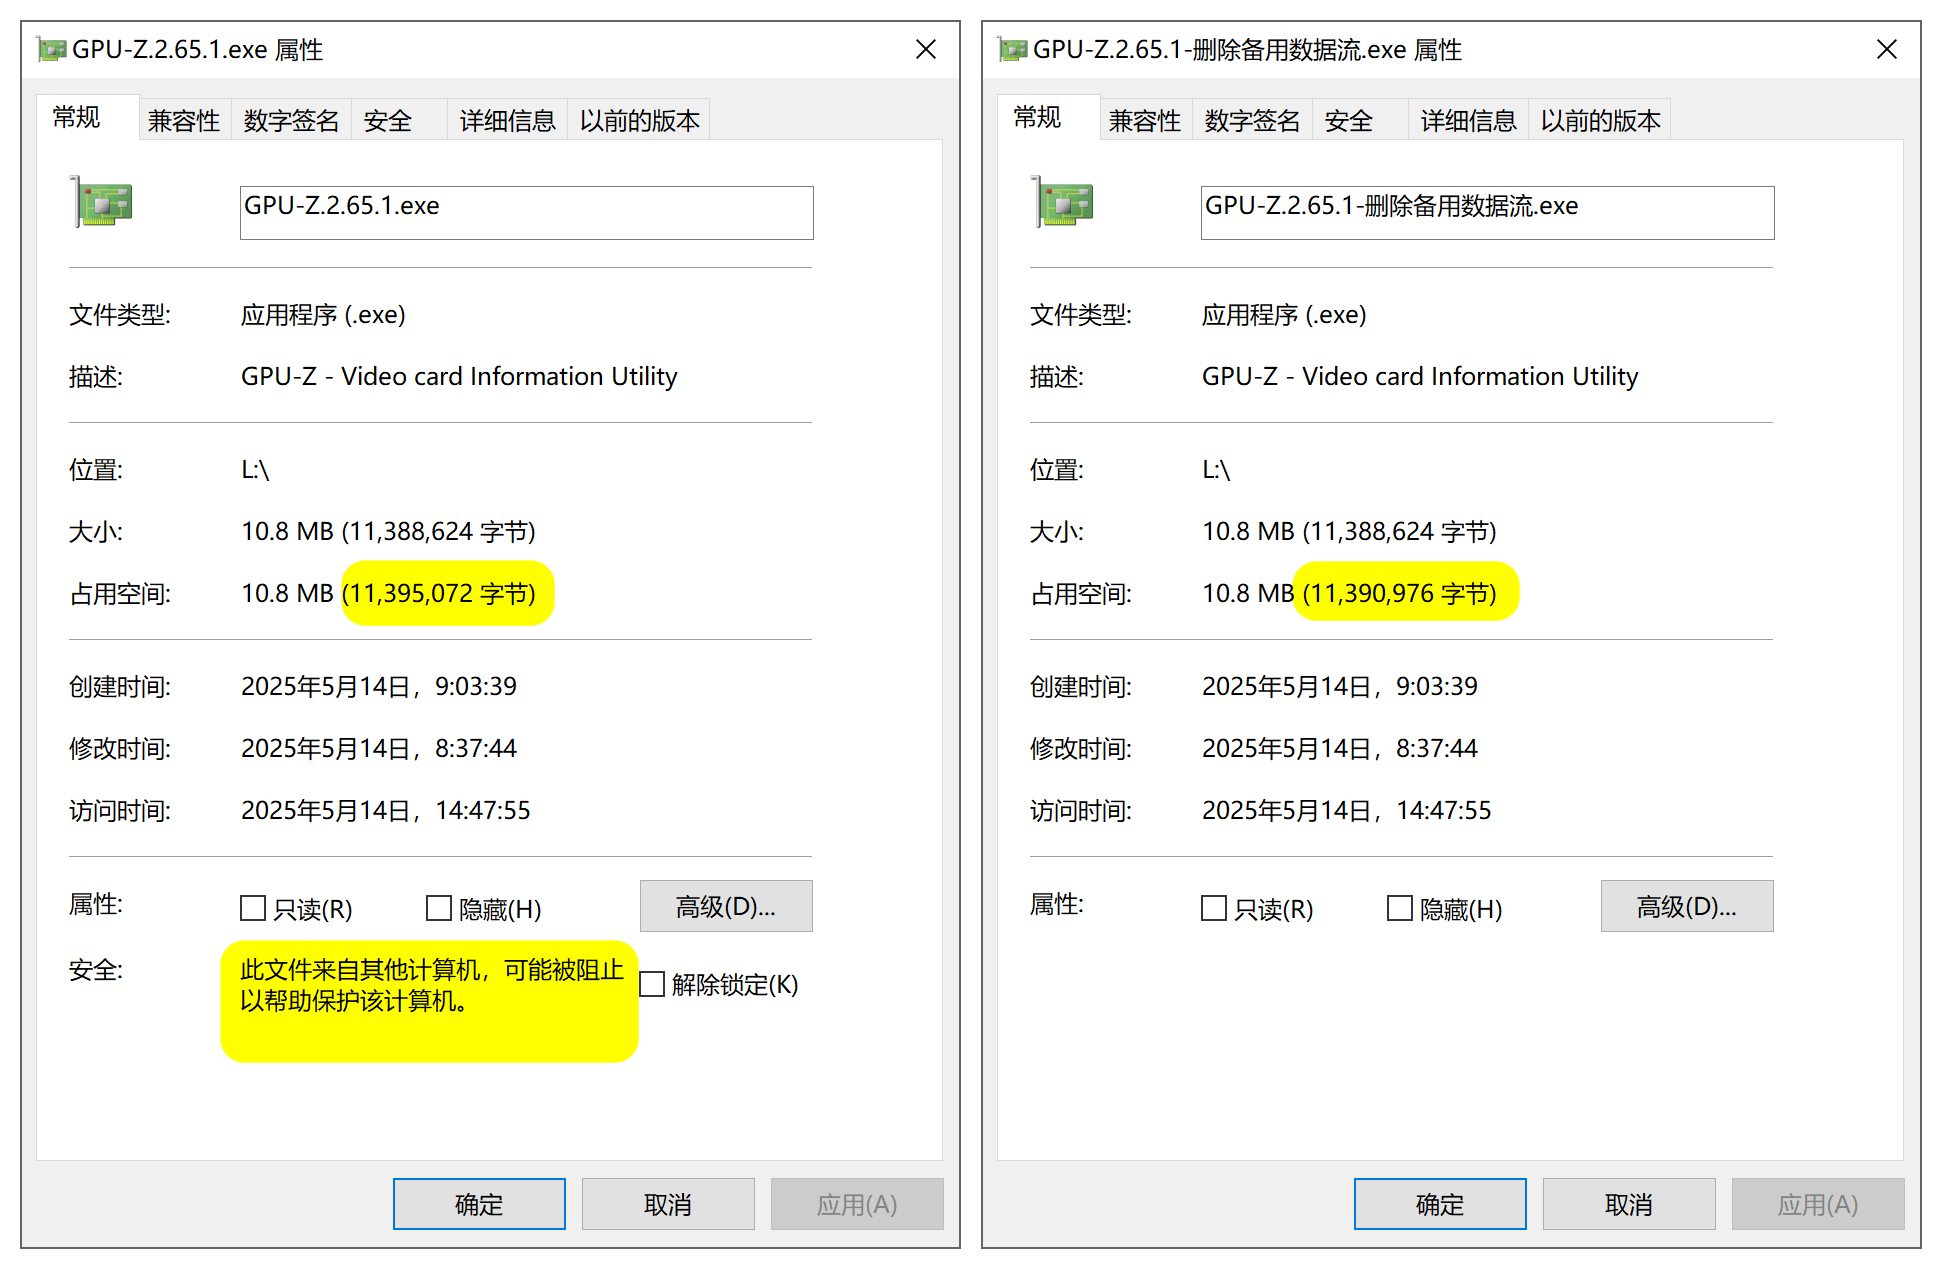Open 详细信息 tab in left dialog
The width and height of the screenshot is (1942, 1269).
(x=507, y=120)
